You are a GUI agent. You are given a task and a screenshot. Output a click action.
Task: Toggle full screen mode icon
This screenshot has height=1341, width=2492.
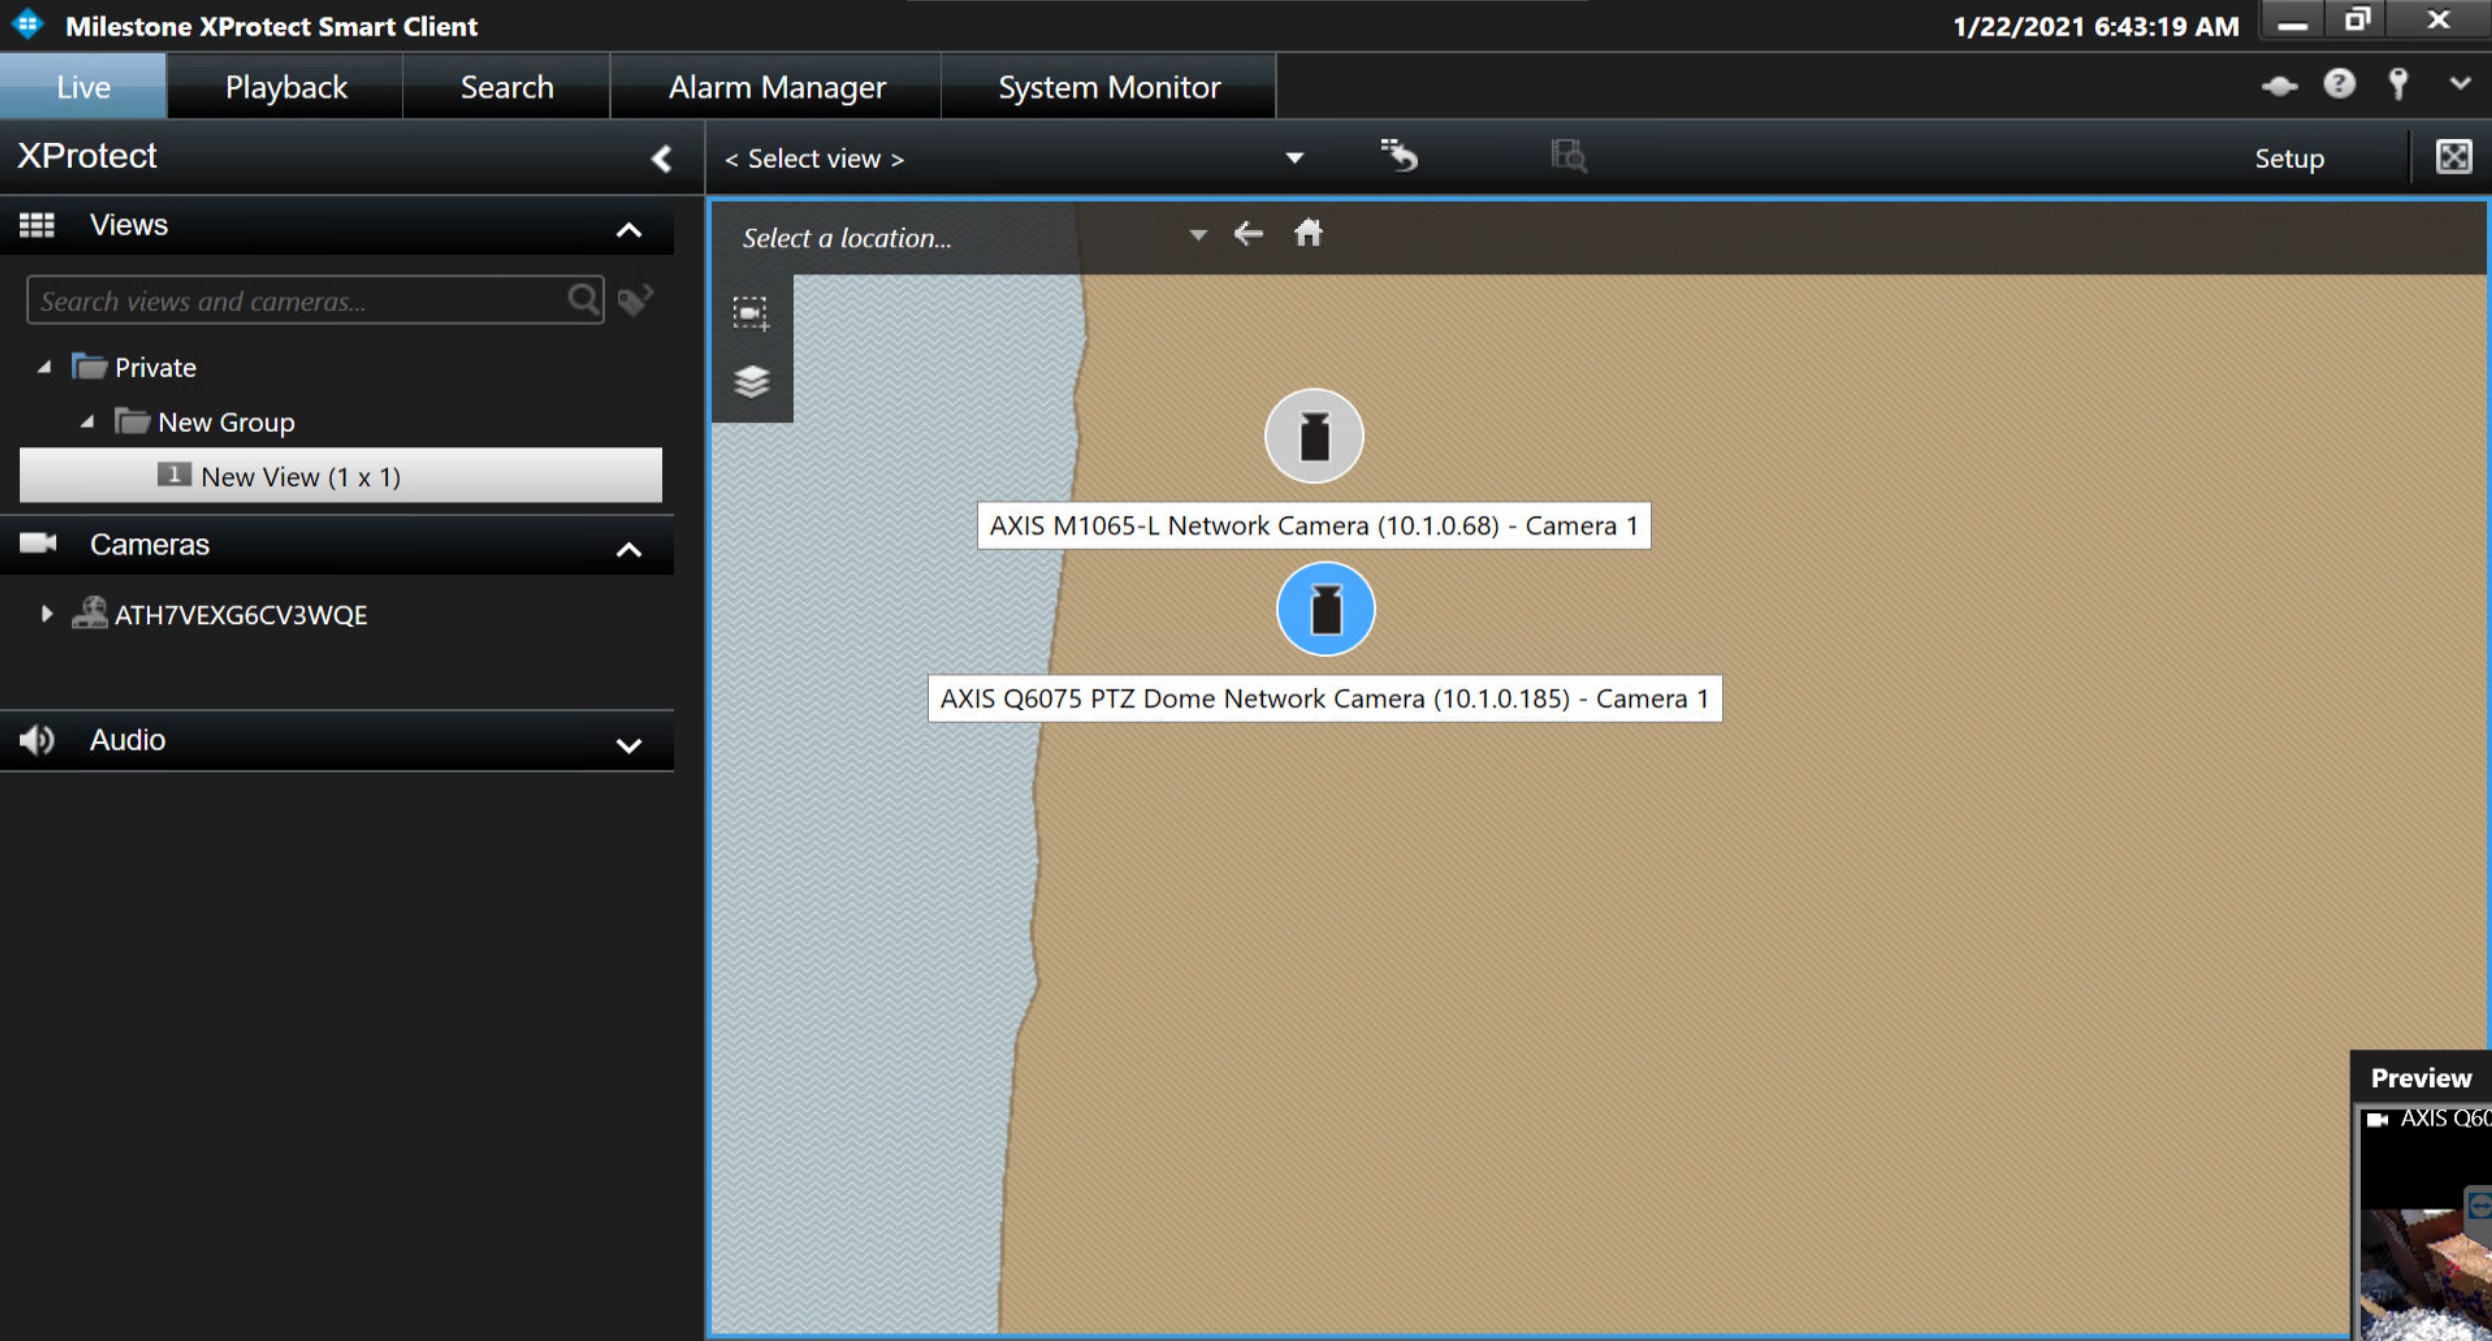coord(2454,157)
